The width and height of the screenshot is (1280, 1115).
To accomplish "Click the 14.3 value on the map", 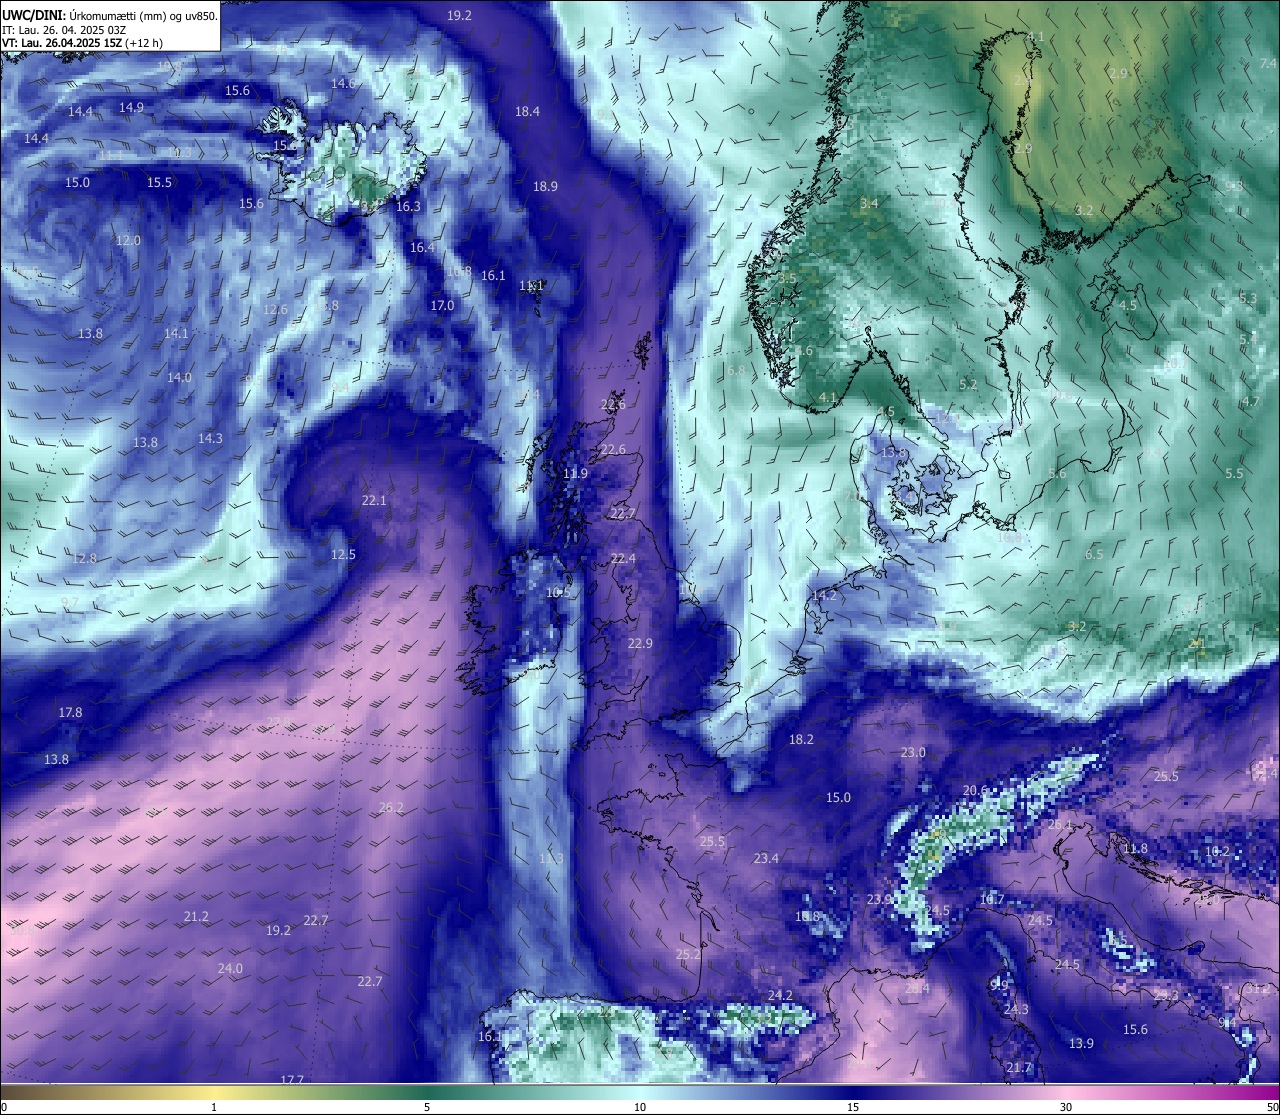I will pos(210,438).
